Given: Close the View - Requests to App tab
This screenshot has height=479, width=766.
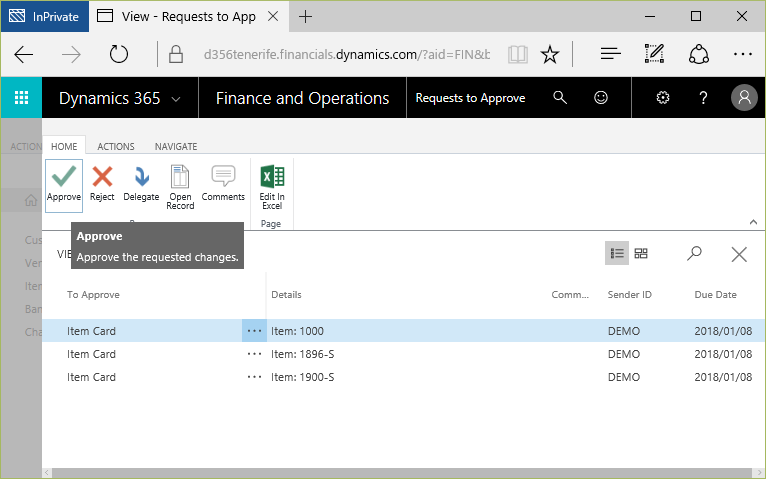Looking at the screenshot, I should 273,17.
